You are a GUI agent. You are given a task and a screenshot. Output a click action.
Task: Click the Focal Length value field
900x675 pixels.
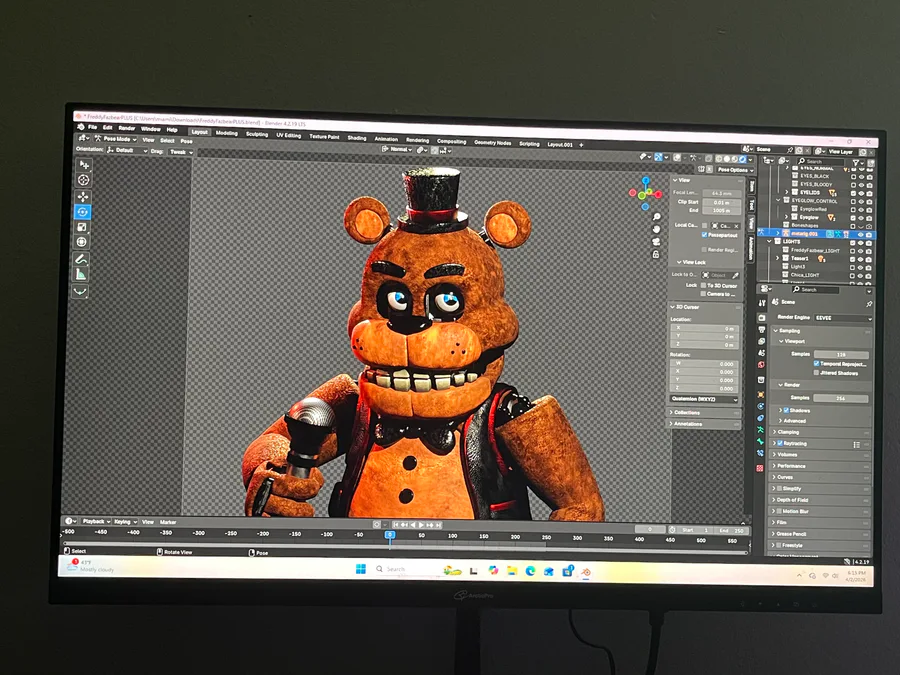coord(721,193)
